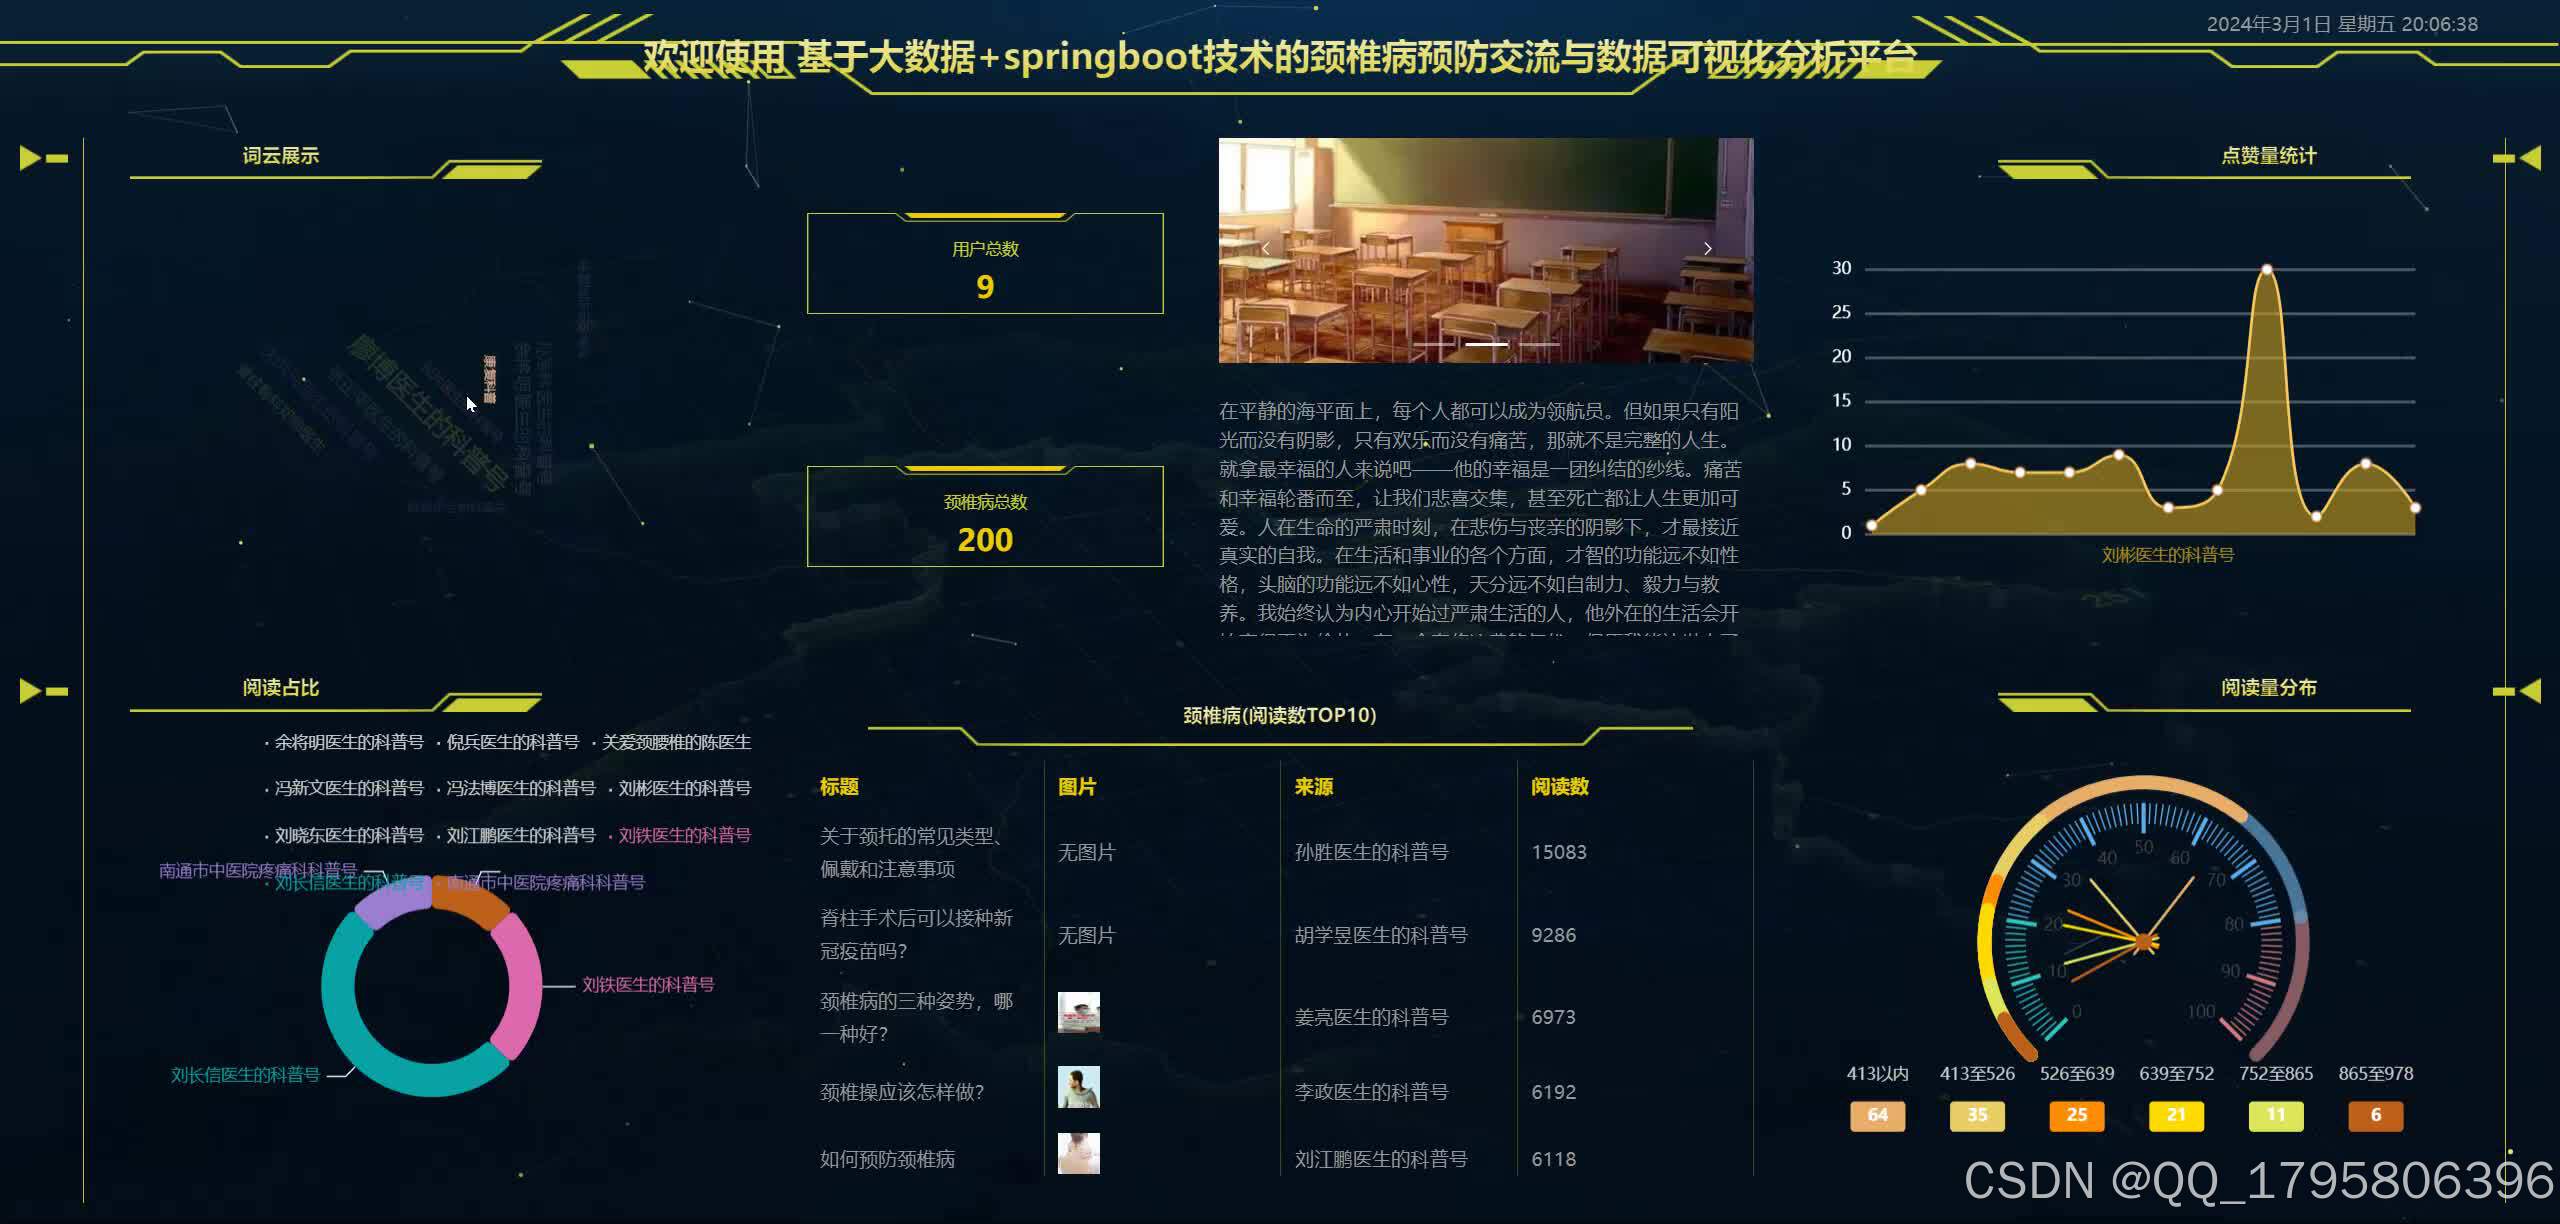Select the last carousel indicator bar
2560x1224 pixels.
(x=1539, y=344)
